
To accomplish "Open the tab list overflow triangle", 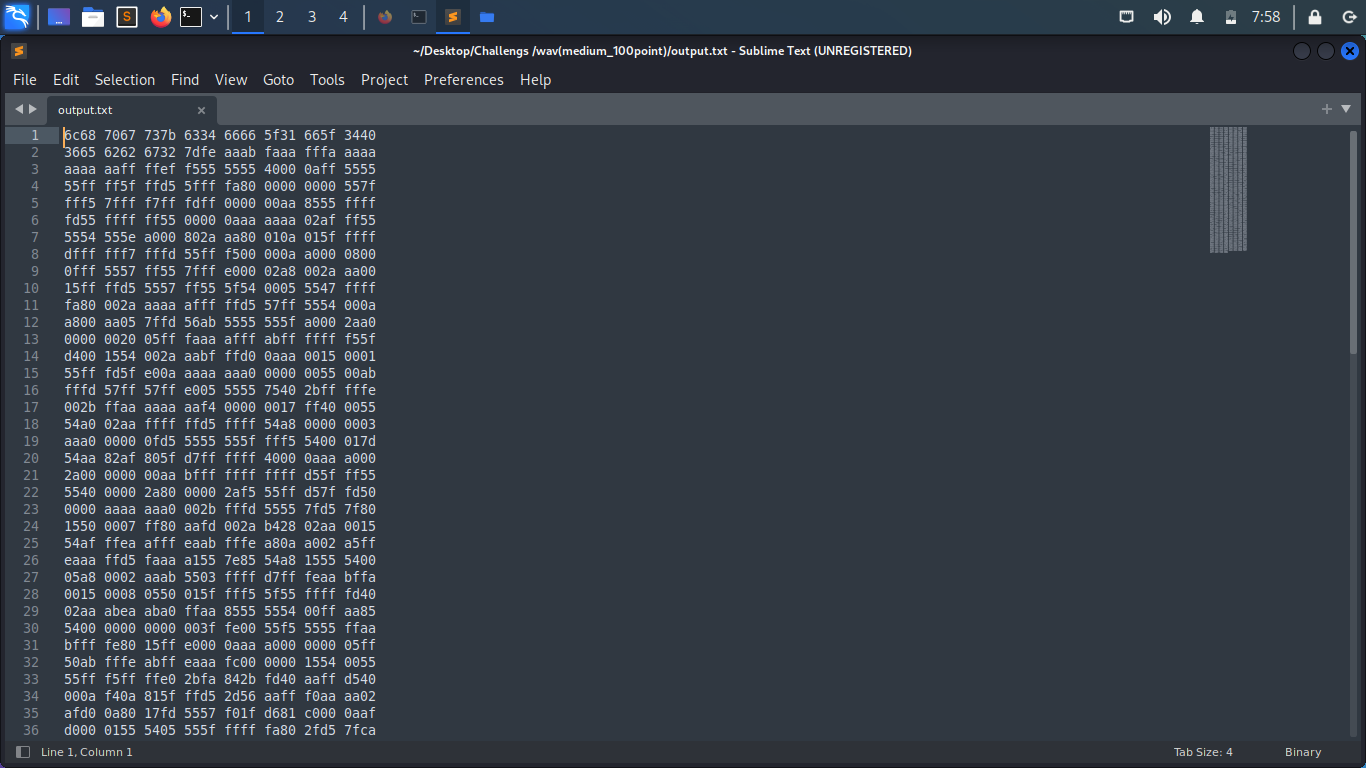I will coord(1345,110).
